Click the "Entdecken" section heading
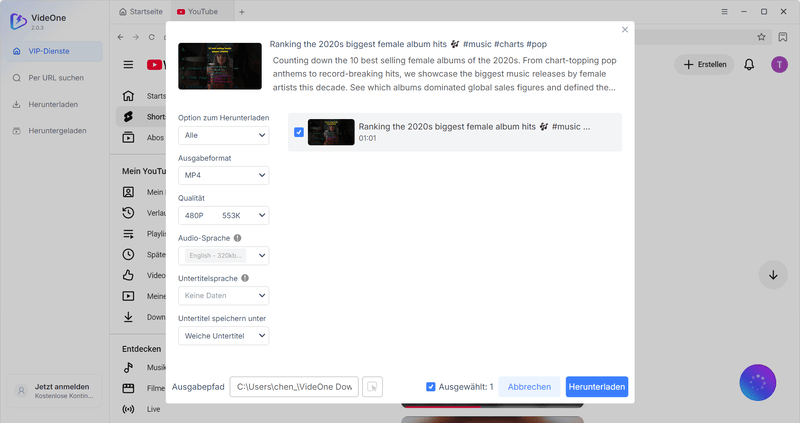Viewport: 800px width, 423px height. click(x=141, y=349)
